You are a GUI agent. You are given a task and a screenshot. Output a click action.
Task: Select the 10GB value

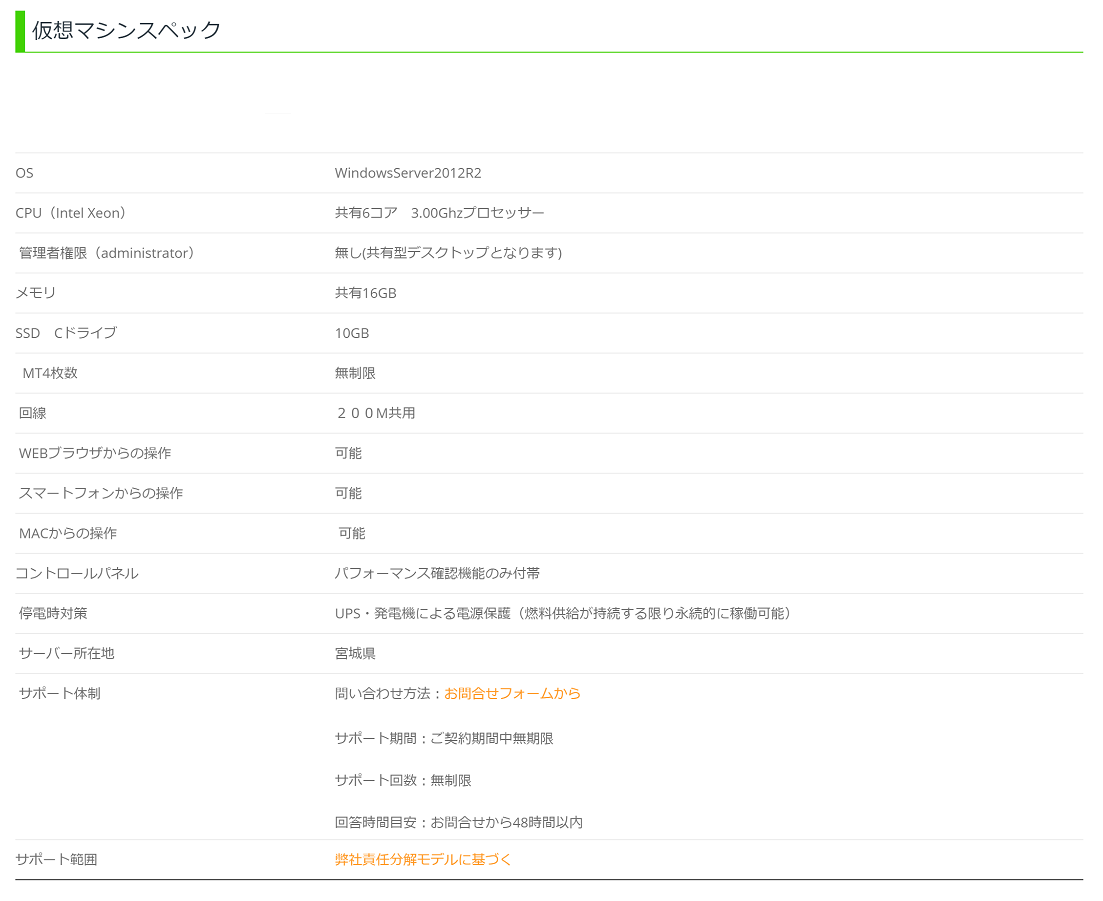352,333
